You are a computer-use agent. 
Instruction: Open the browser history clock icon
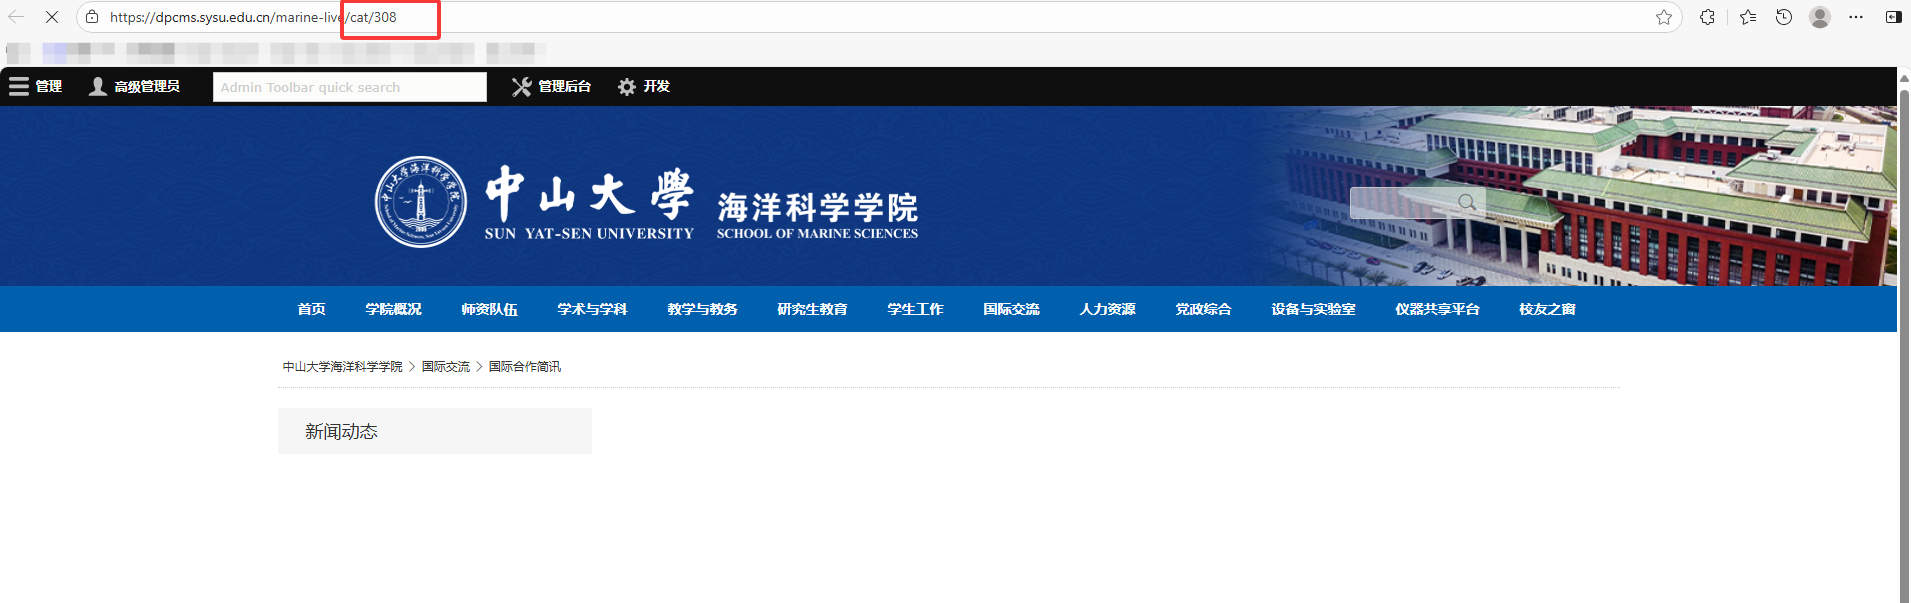tap(1783, 17)
